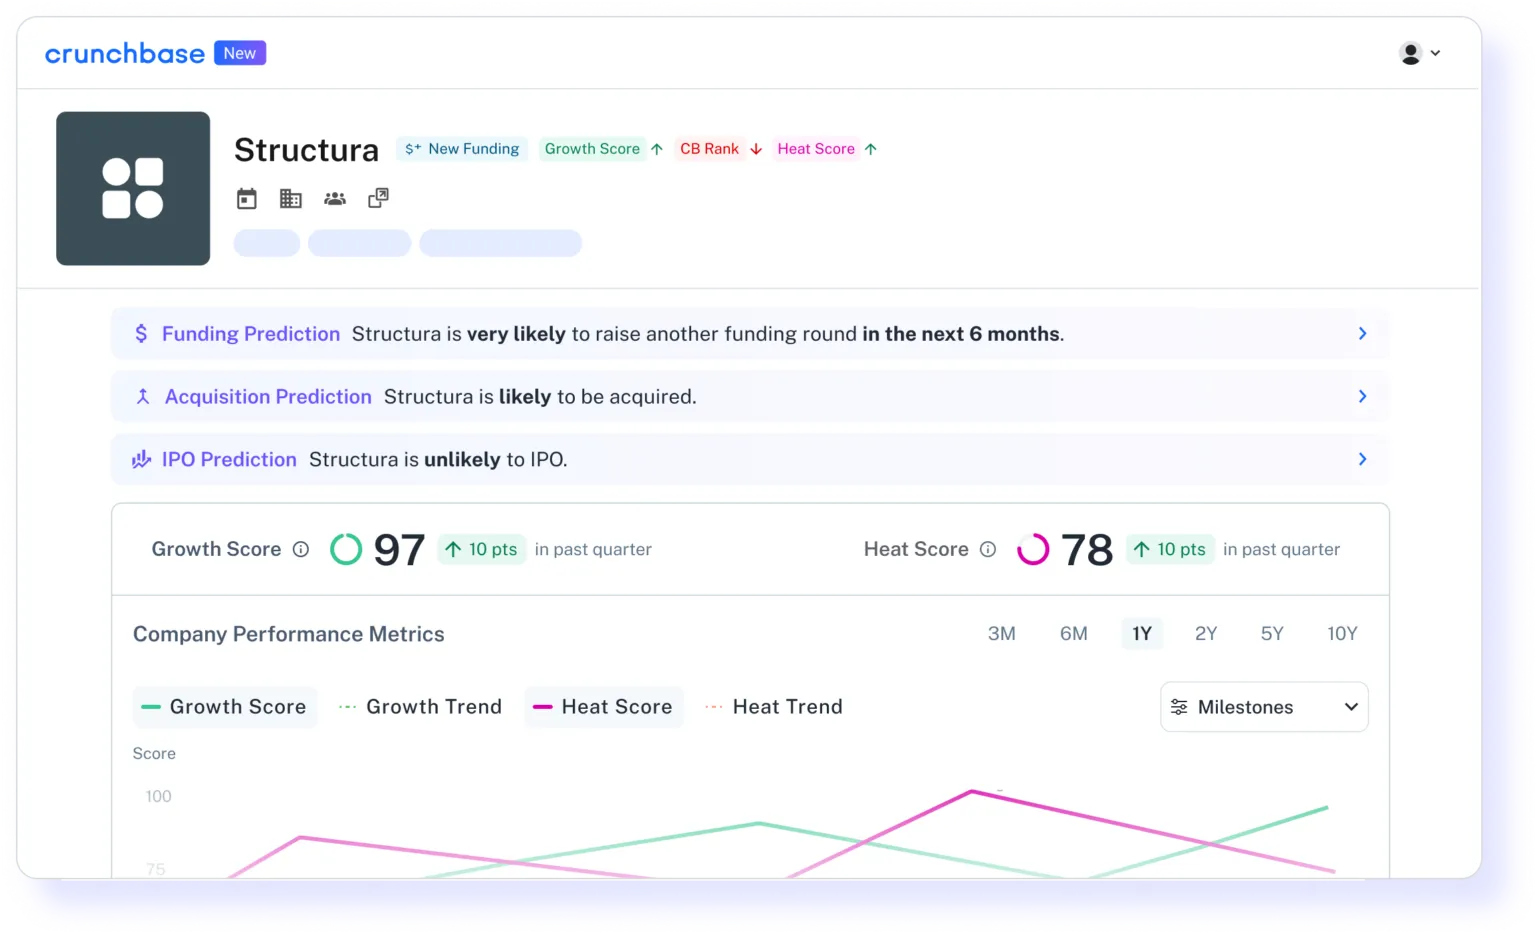The width and height of the screenshot is (1536, 934).
Task: Toggle the Heat Score chart series
Action: tap(603, 707)
